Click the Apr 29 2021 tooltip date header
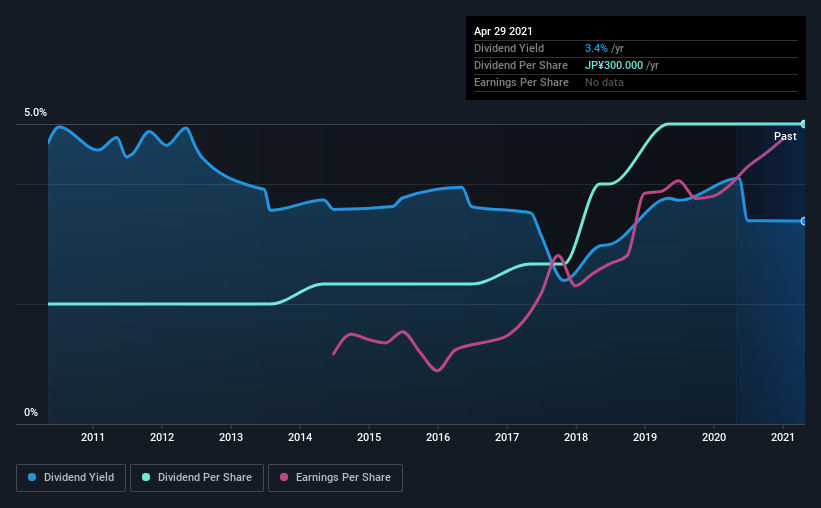The height and width of the screenshot is (508, 821). tap(503, 31)
